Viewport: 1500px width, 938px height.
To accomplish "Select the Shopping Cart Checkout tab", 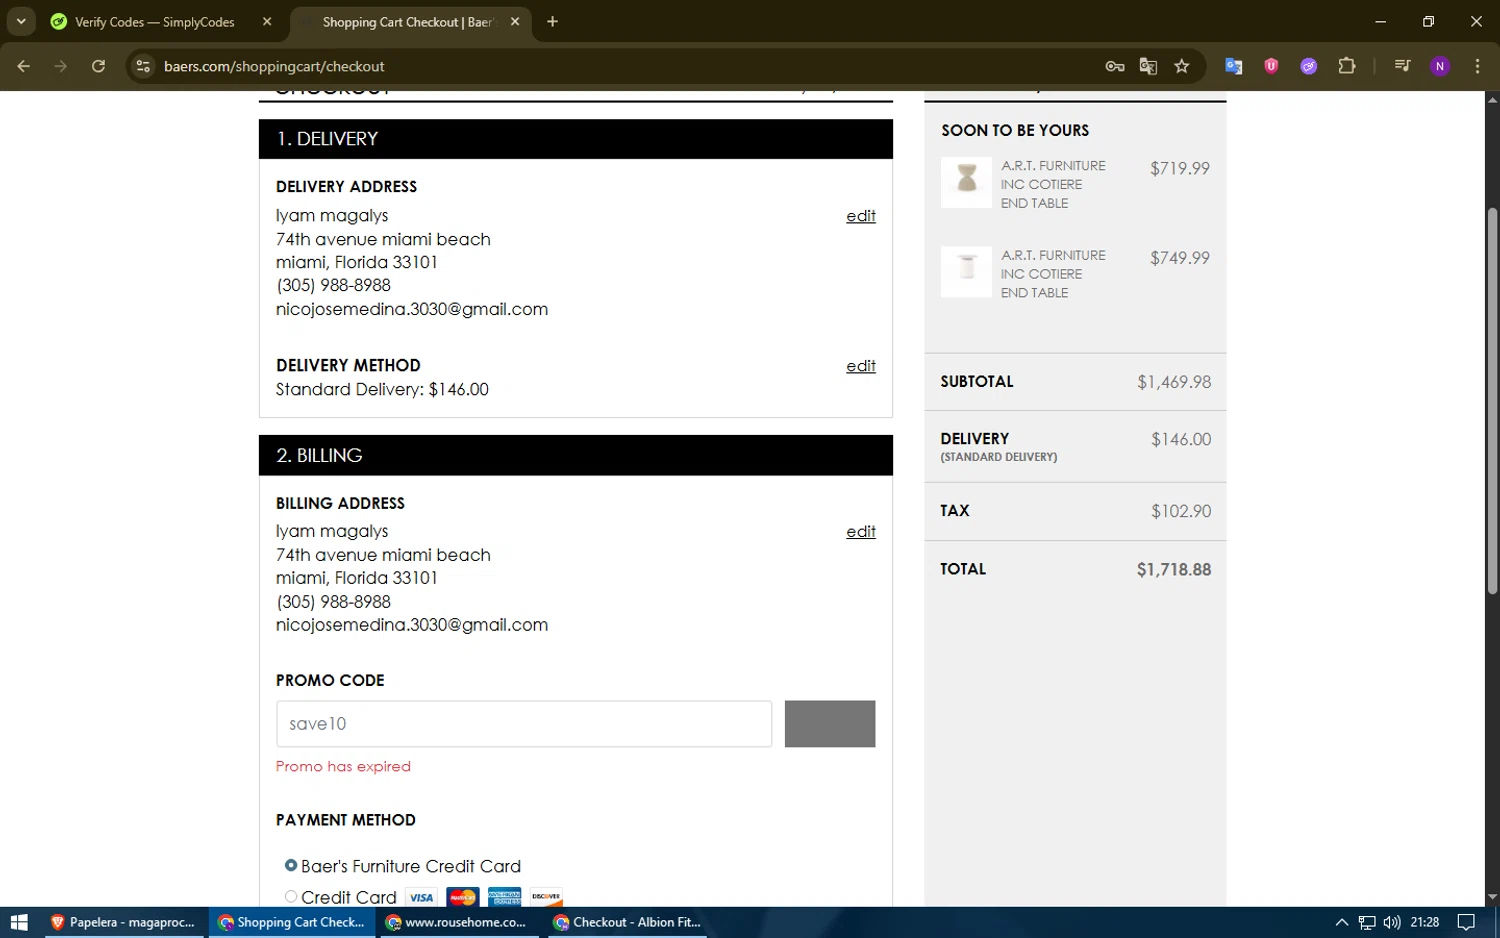I will pyautogui.click(x=408, y=22).
